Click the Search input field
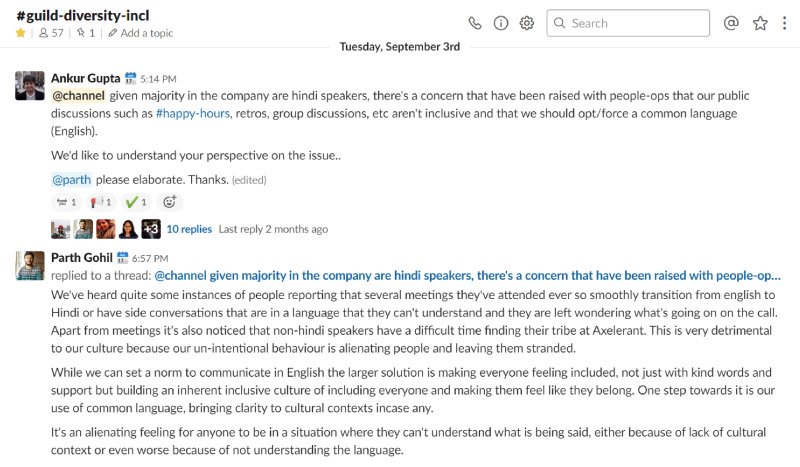800x467 pixels. [x=628, y=23]
